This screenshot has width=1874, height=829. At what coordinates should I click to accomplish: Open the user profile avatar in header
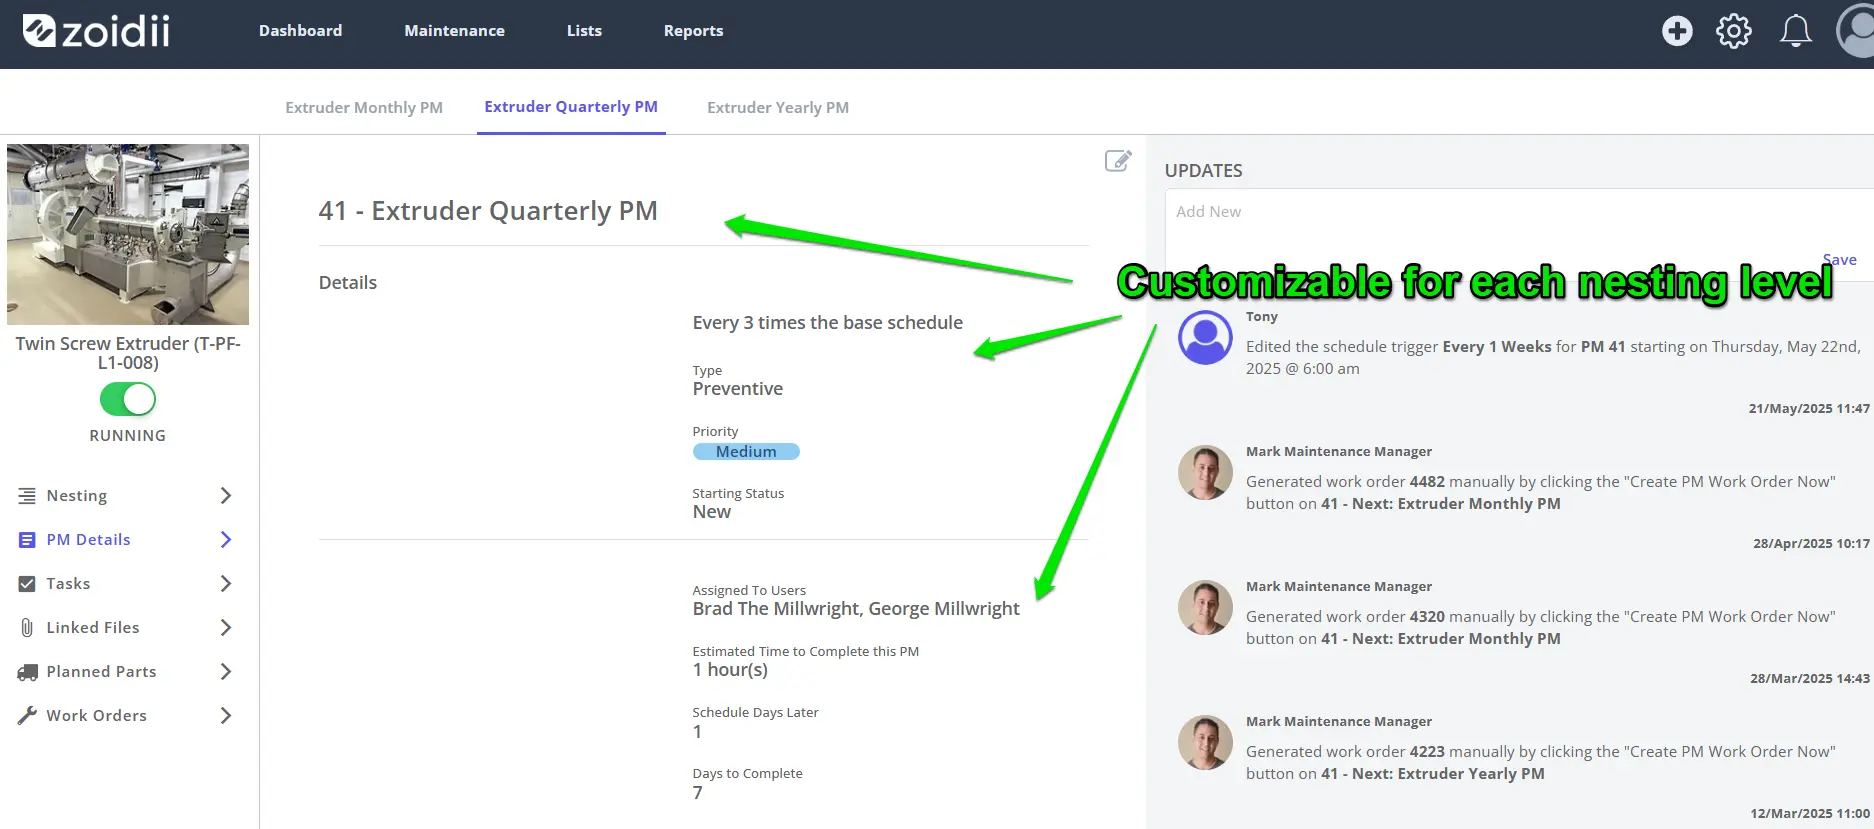pos(1856,31)
